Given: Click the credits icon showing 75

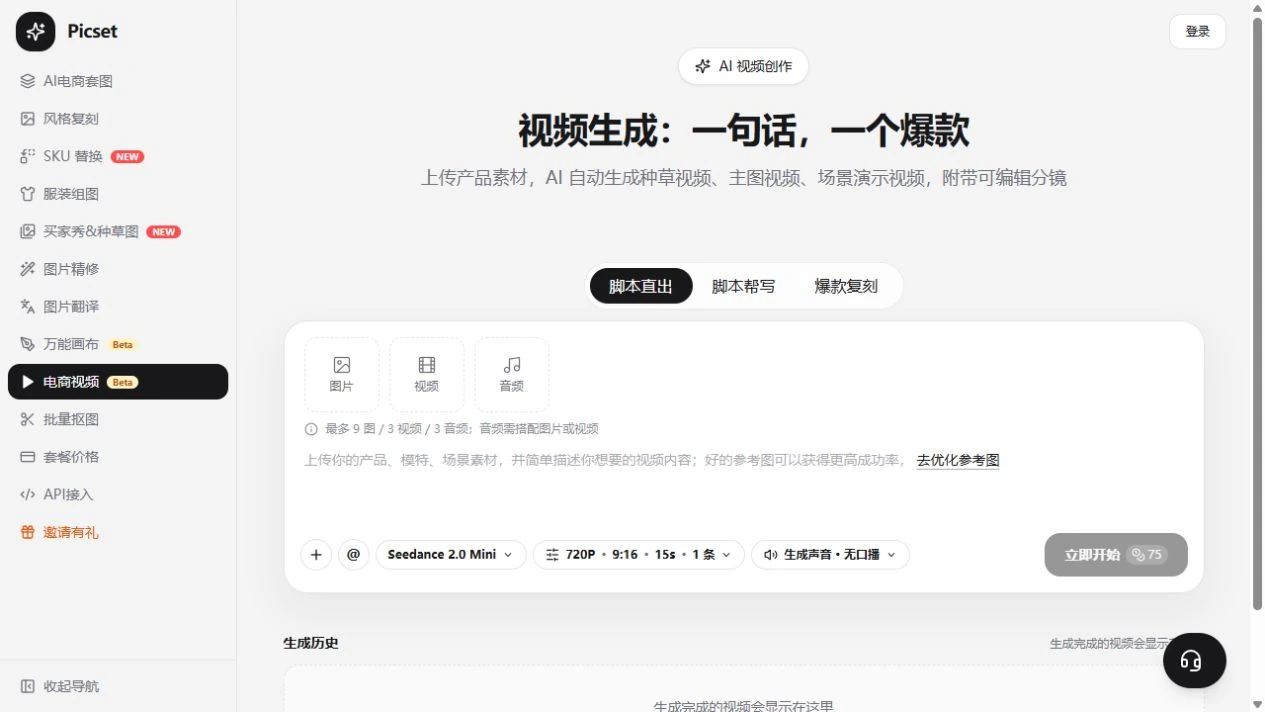Looking at the screenshot, I should (1138, 555).
